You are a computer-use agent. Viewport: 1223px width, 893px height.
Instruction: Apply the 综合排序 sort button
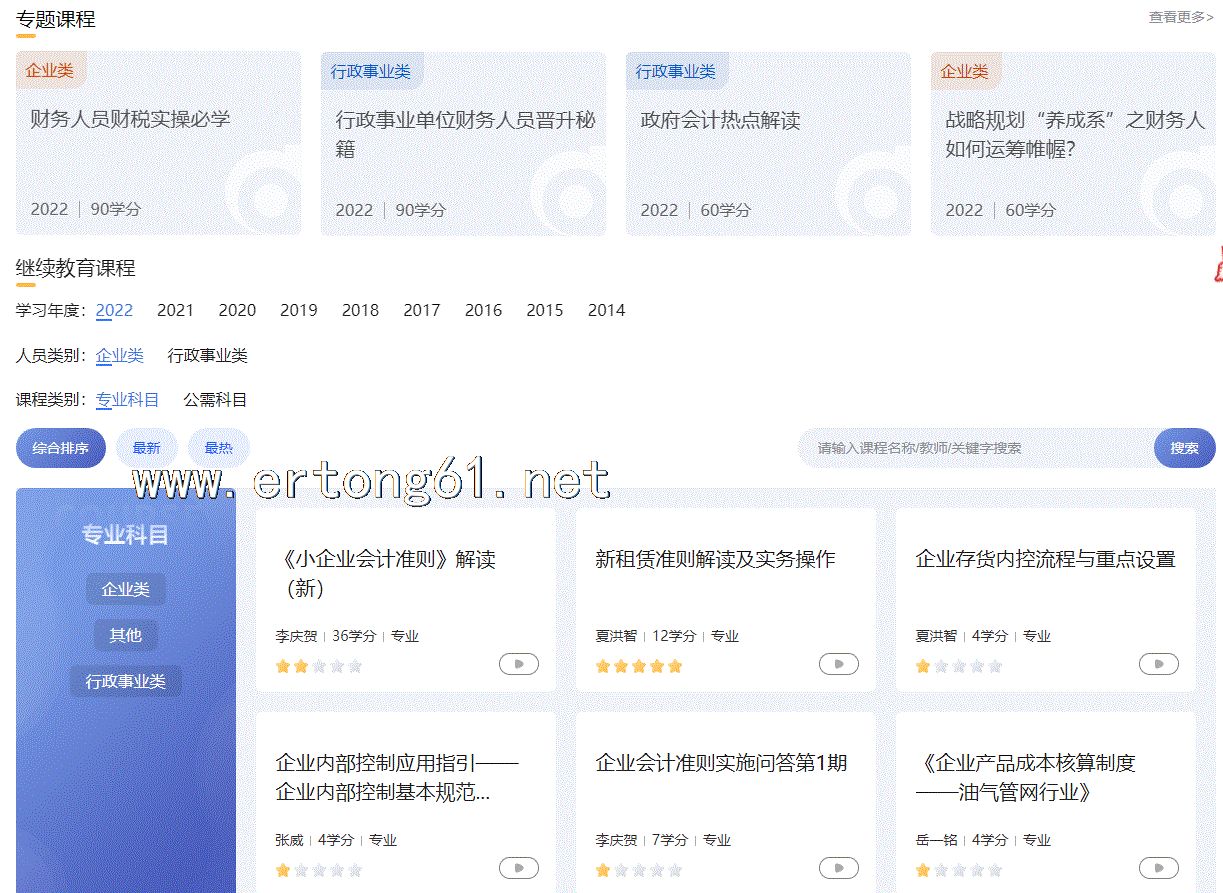pos(60,448)
